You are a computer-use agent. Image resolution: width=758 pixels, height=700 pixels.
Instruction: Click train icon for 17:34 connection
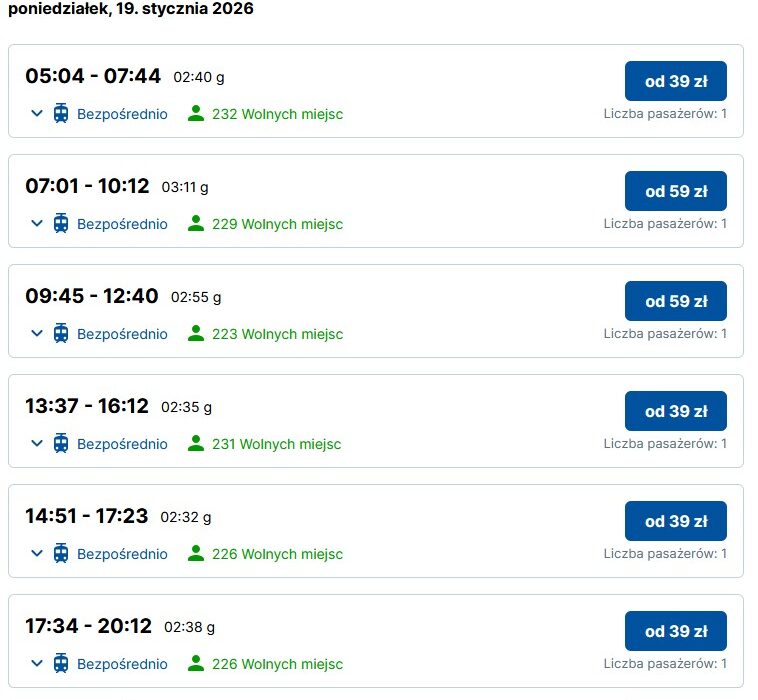click(x=61, y=663)
